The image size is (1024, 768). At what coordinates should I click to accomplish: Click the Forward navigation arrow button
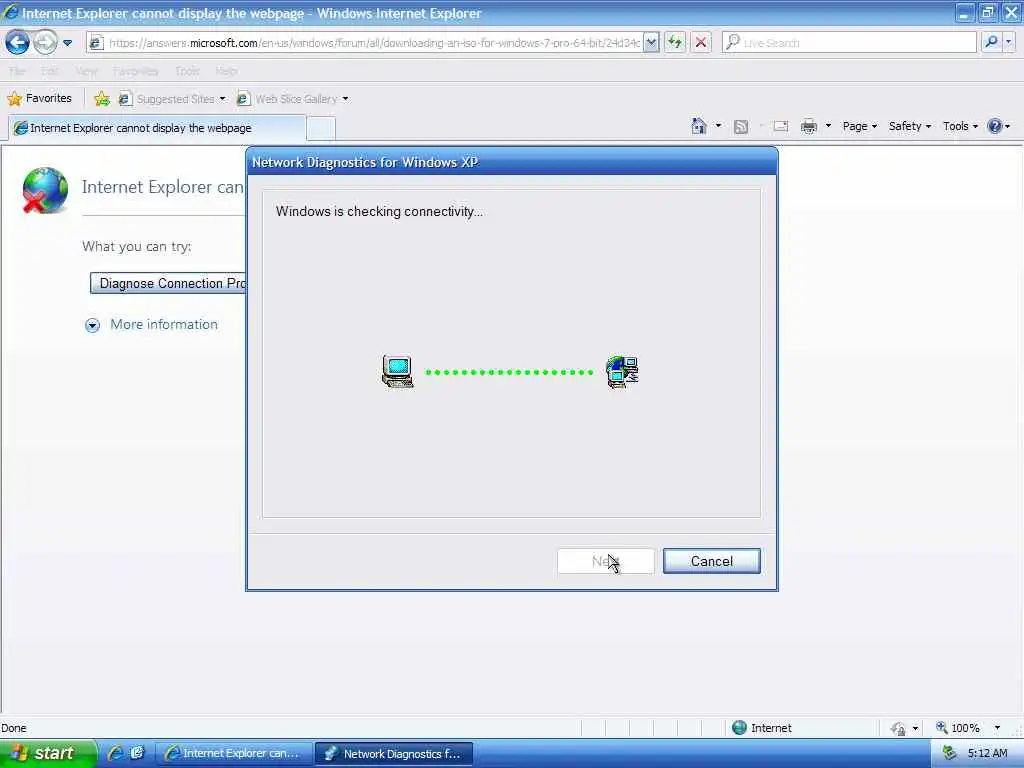[x=45, y=43]
